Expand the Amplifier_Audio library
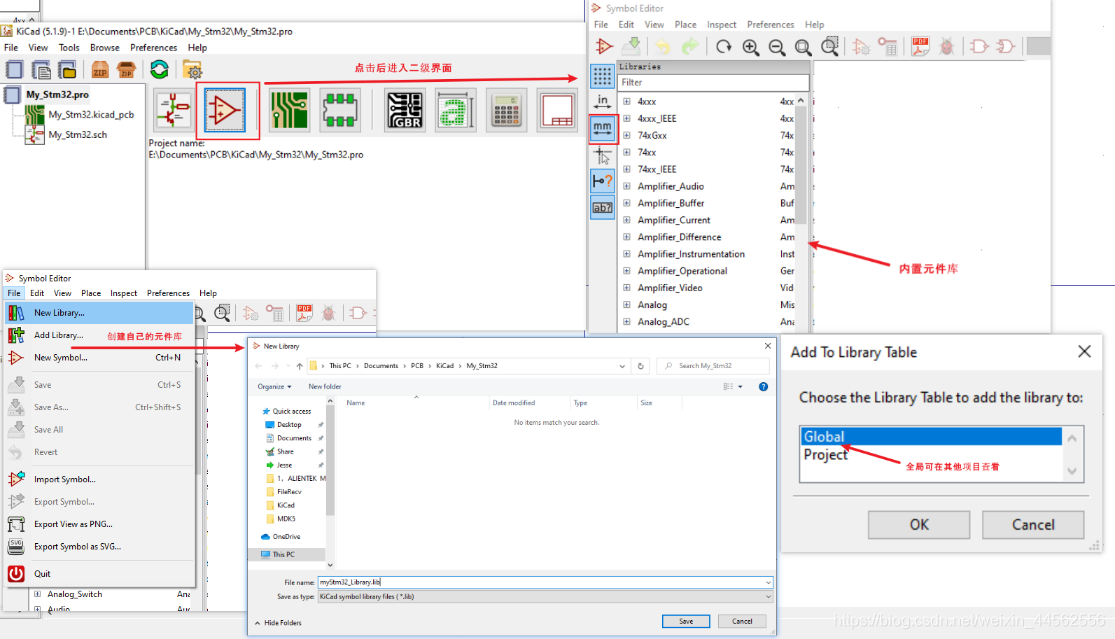This screenshot has height=639, width=1115. point(626,186)
